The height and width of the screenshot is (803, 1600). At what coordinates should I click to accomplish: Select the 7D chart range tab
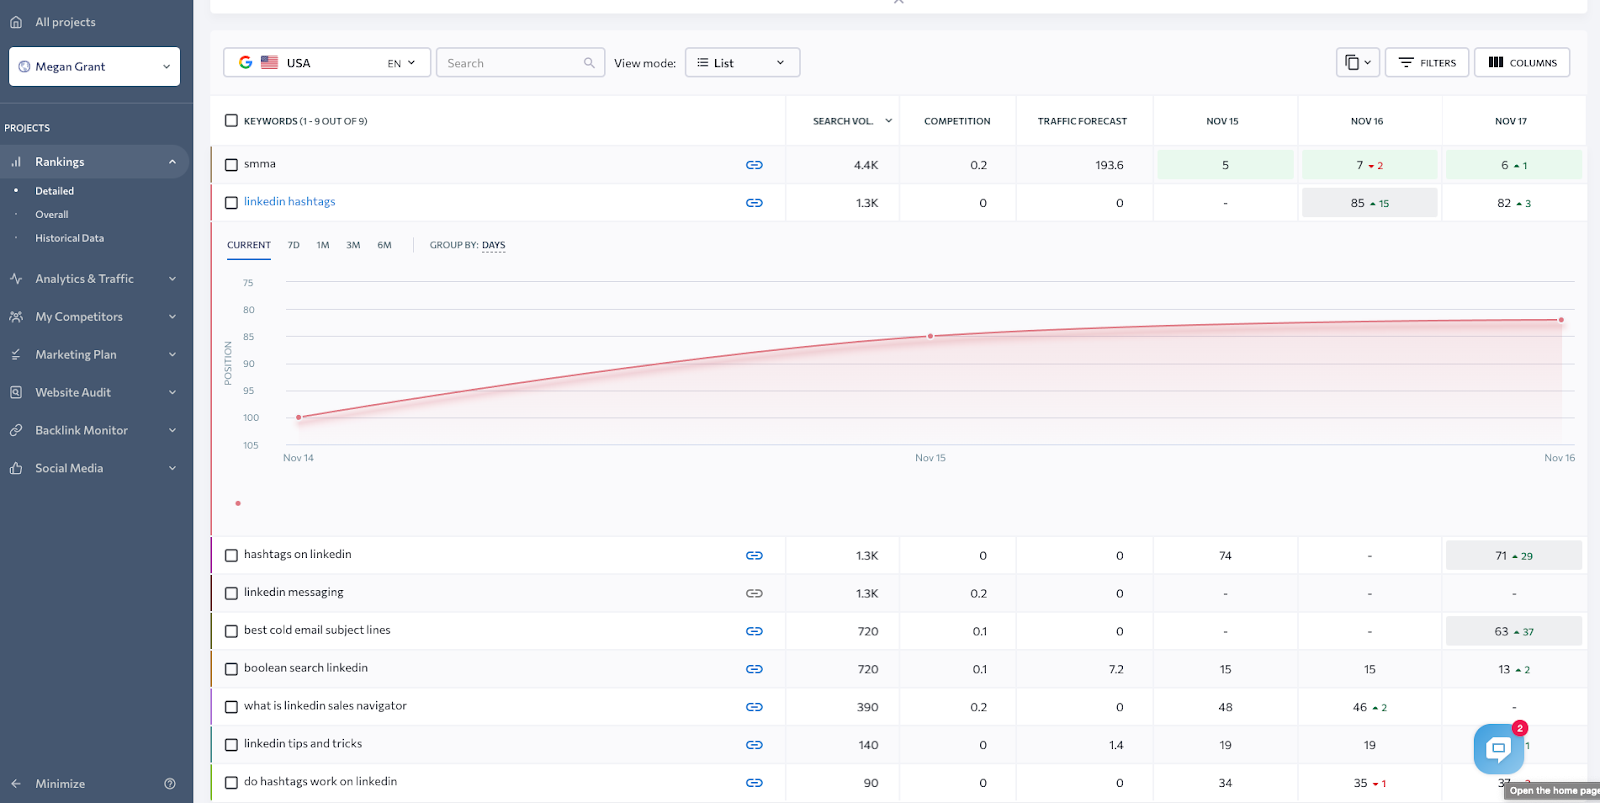(294, 245)
